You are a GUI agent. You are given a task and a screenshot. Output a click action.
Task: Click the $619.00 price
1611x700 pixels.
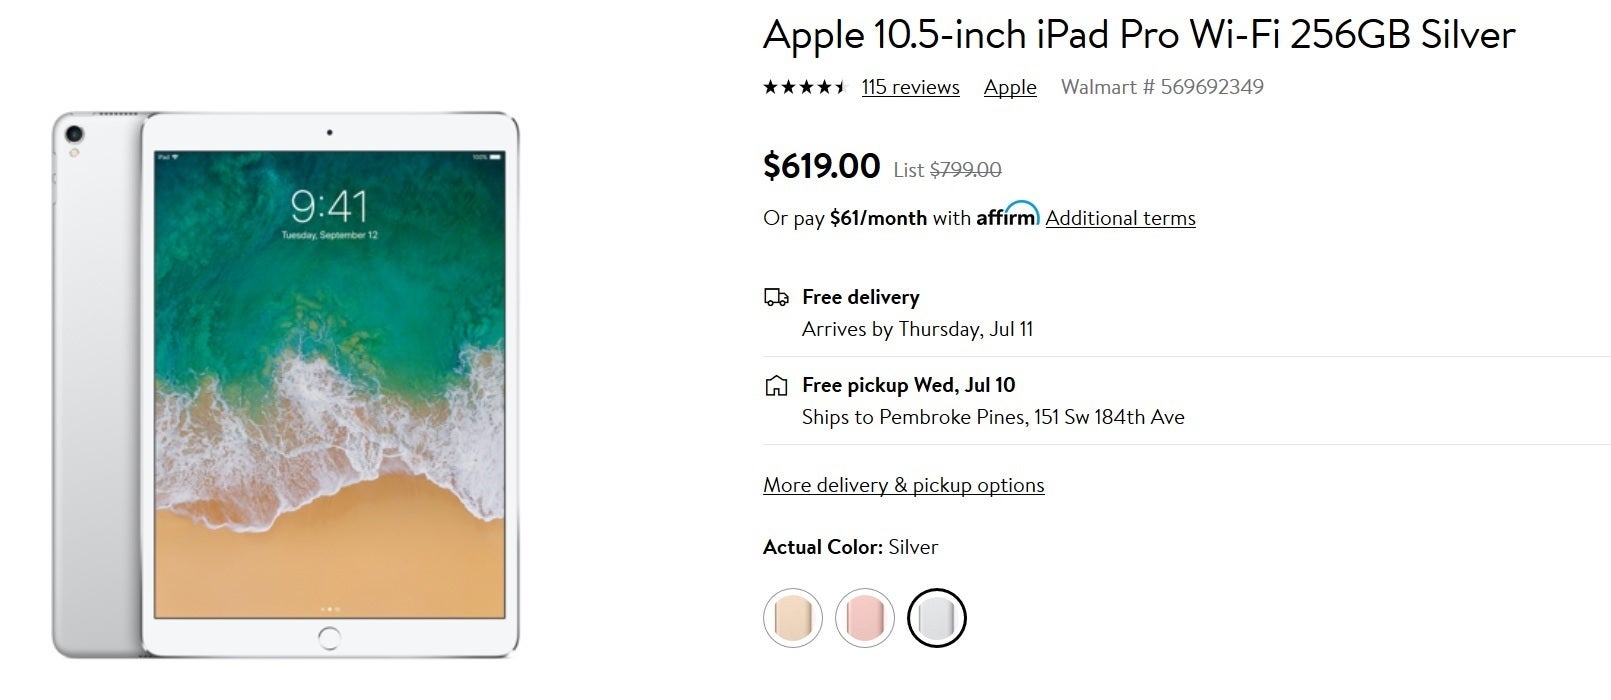tap(821, 166)
